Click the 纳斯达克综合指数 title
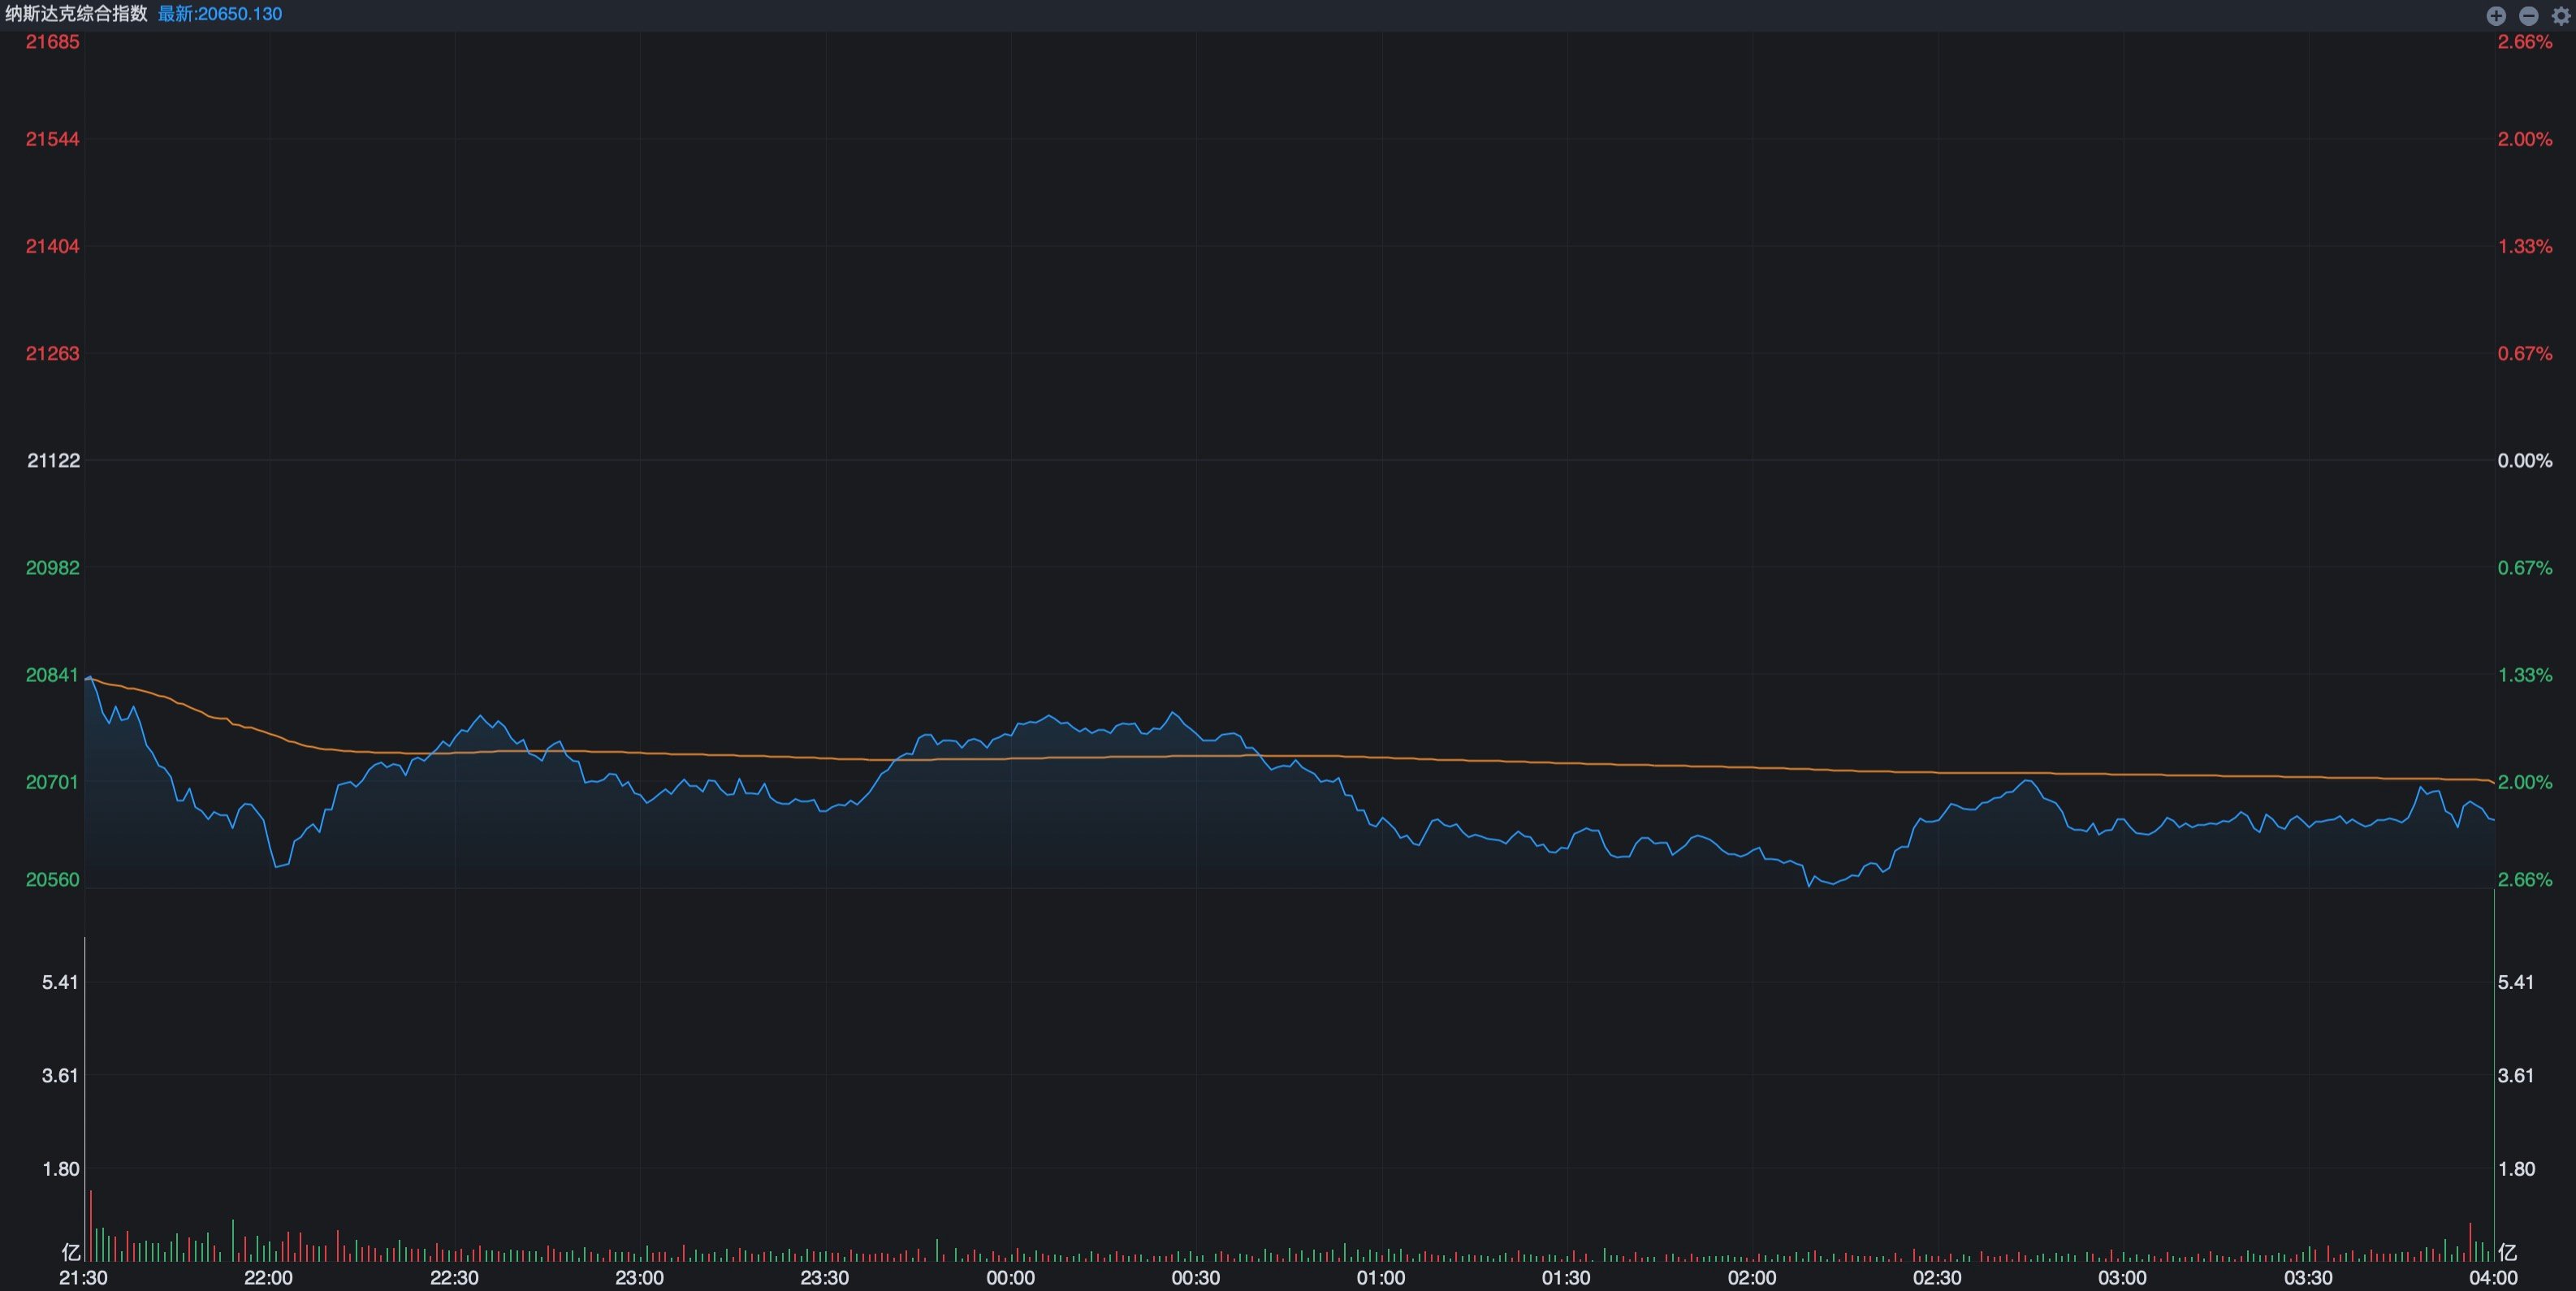The height and width of the screenshot is (1291, 2576). point(76,14)
